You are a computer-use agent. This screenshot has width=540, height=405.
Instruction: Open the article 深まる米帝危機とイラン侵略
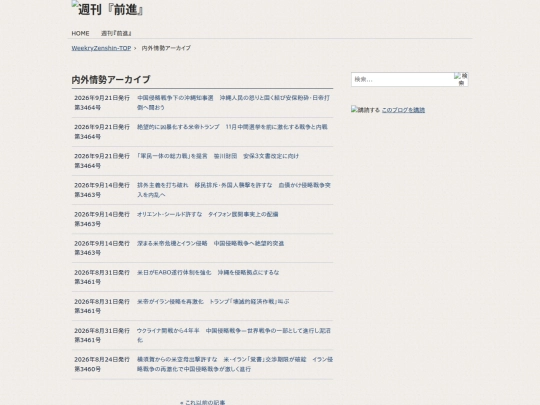pos(210,243)
